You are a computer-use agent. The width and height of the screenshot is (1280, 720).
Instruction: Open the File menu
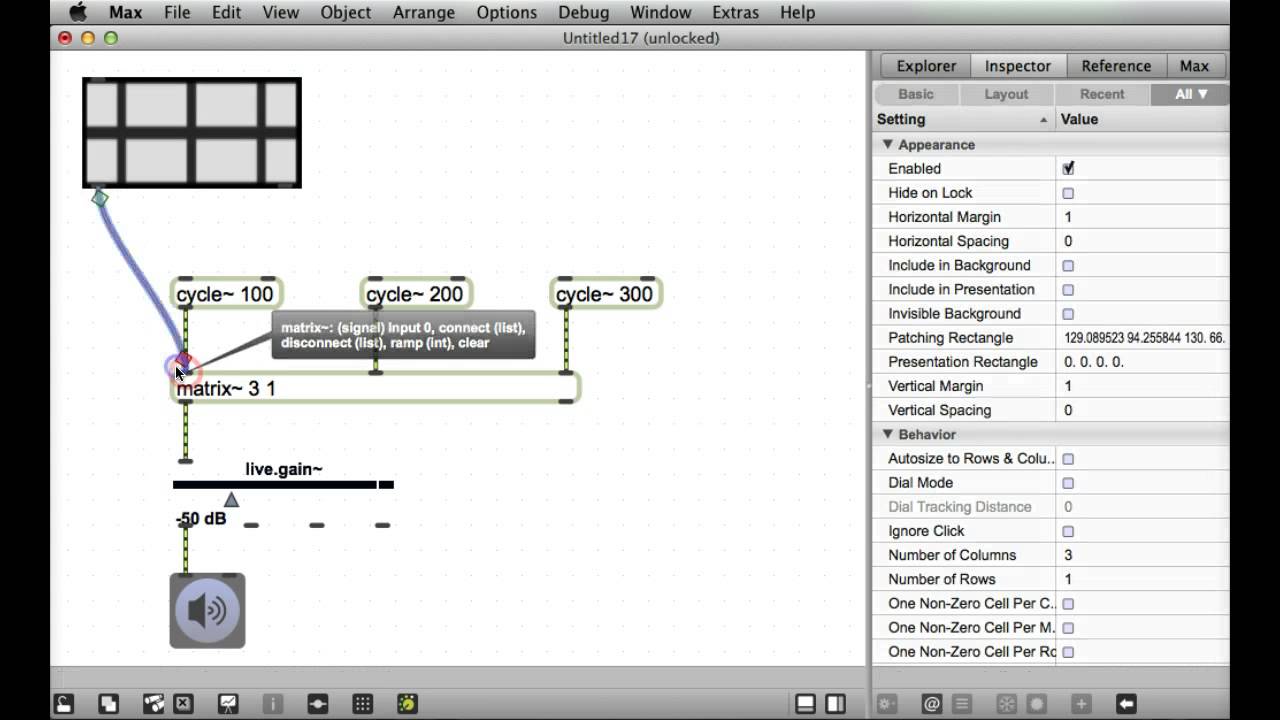[177, 12]
